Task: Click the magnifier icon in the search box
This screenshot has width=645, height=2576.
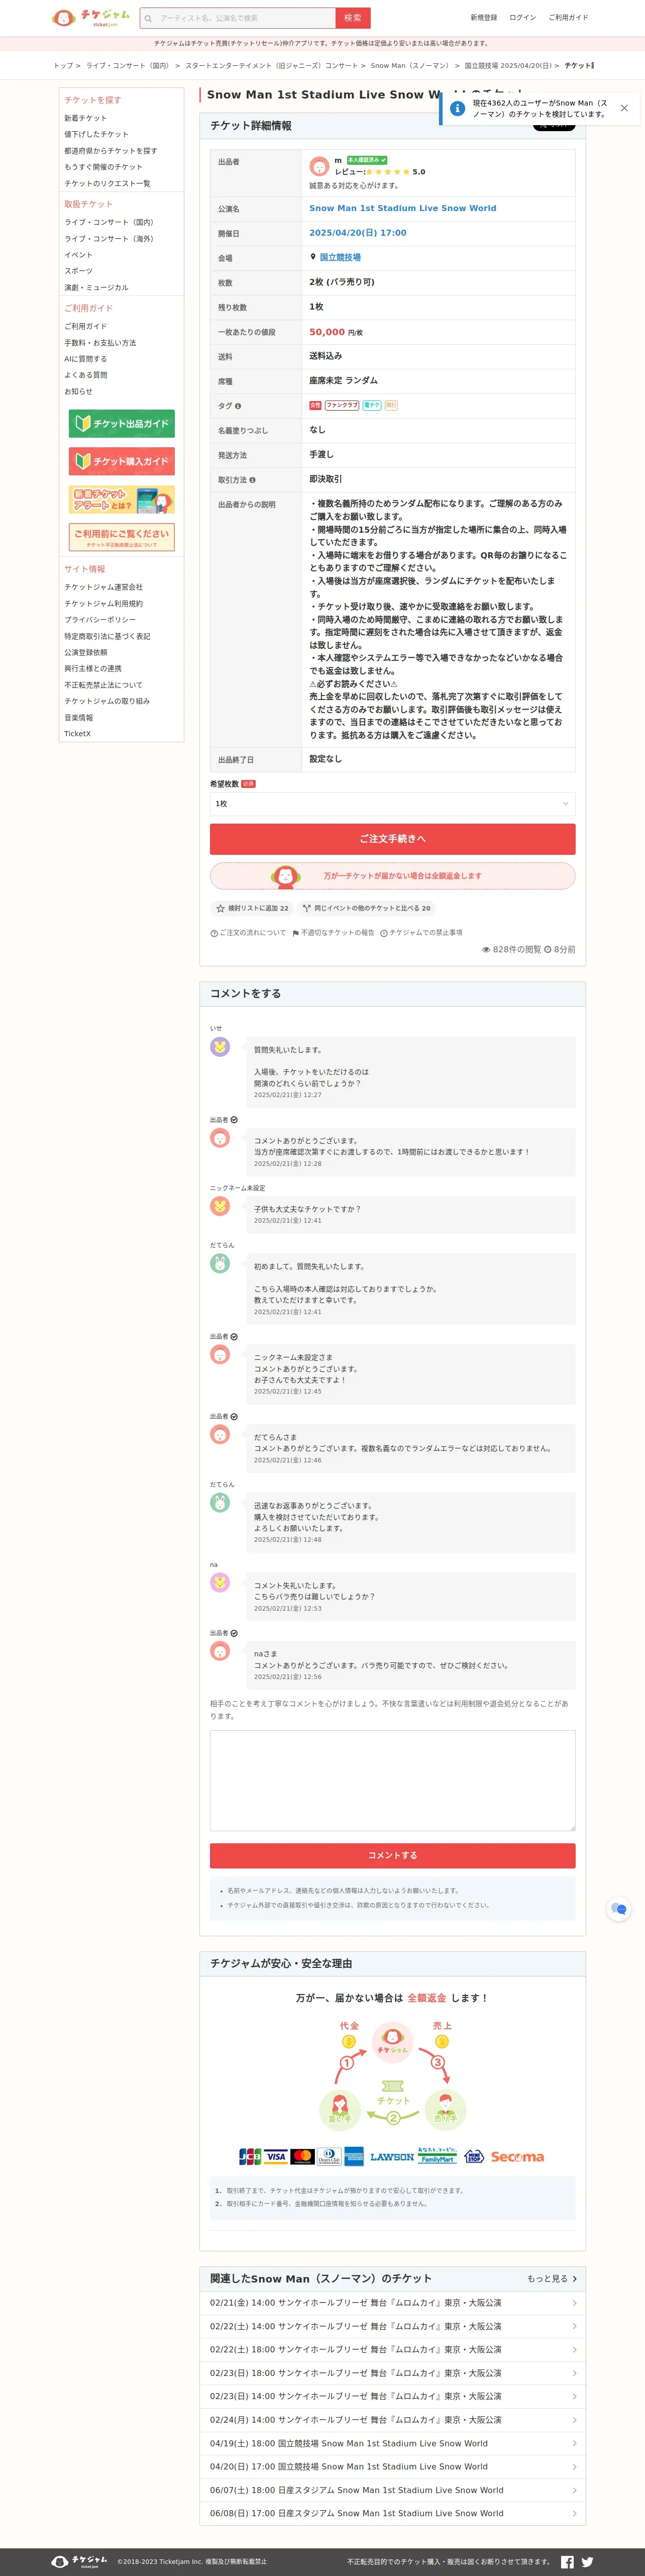Action: (x=149, y=18)
